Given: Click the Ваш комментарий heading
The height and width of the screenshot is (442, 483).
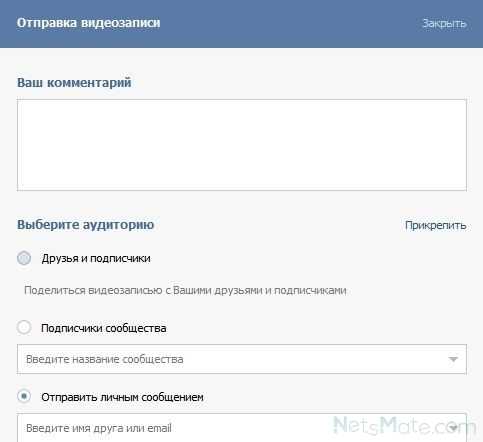Looking at the screenshot, I should pos(74,83).
